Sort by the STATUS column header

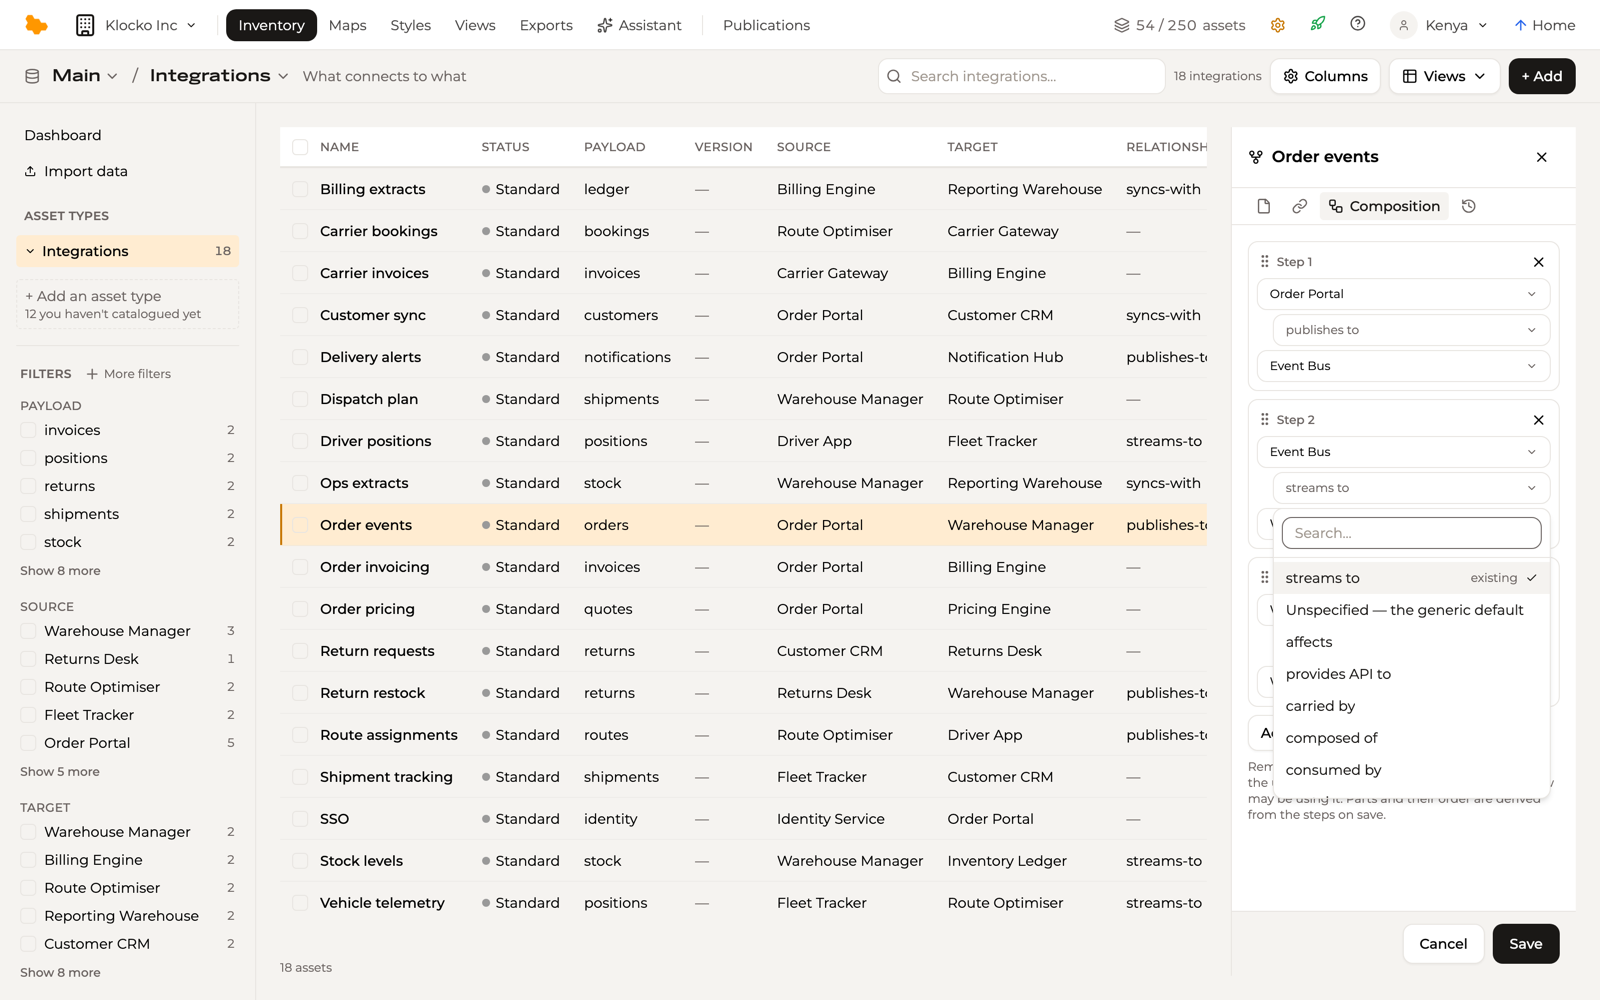pos(505,147)
